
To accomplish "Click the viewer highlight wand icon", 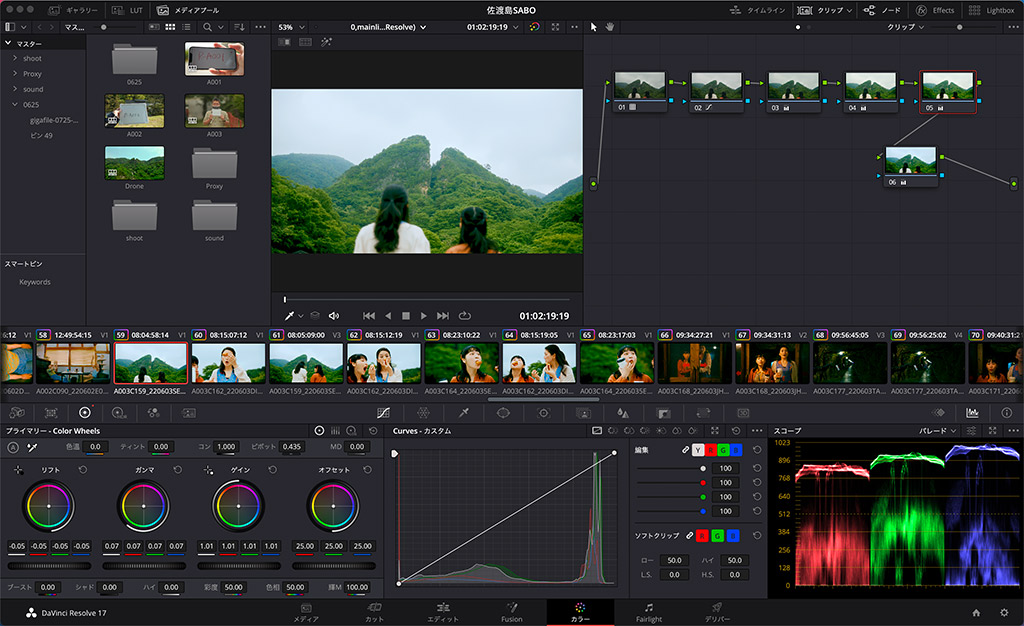I will 326,42.
